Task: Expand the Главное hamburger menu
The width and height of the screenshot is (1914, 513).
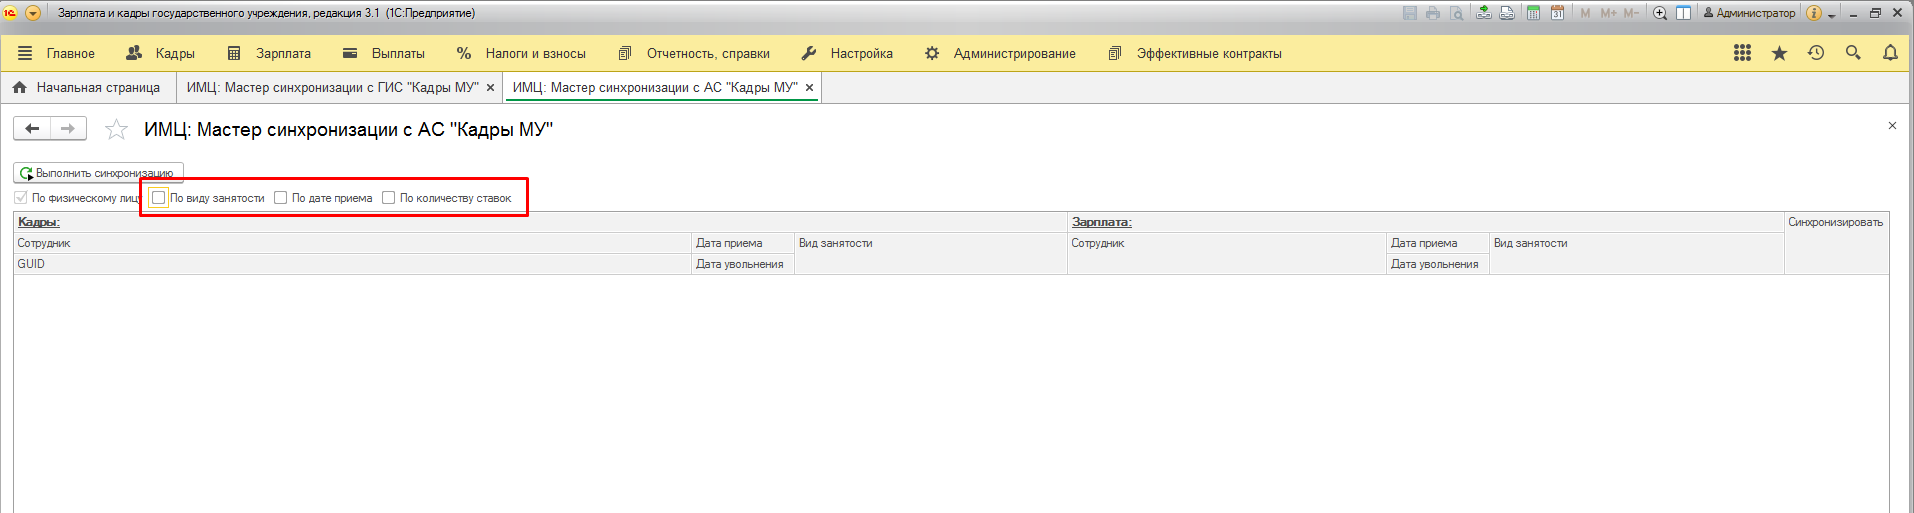Action: pyautogui.click(x=26, y=53)
